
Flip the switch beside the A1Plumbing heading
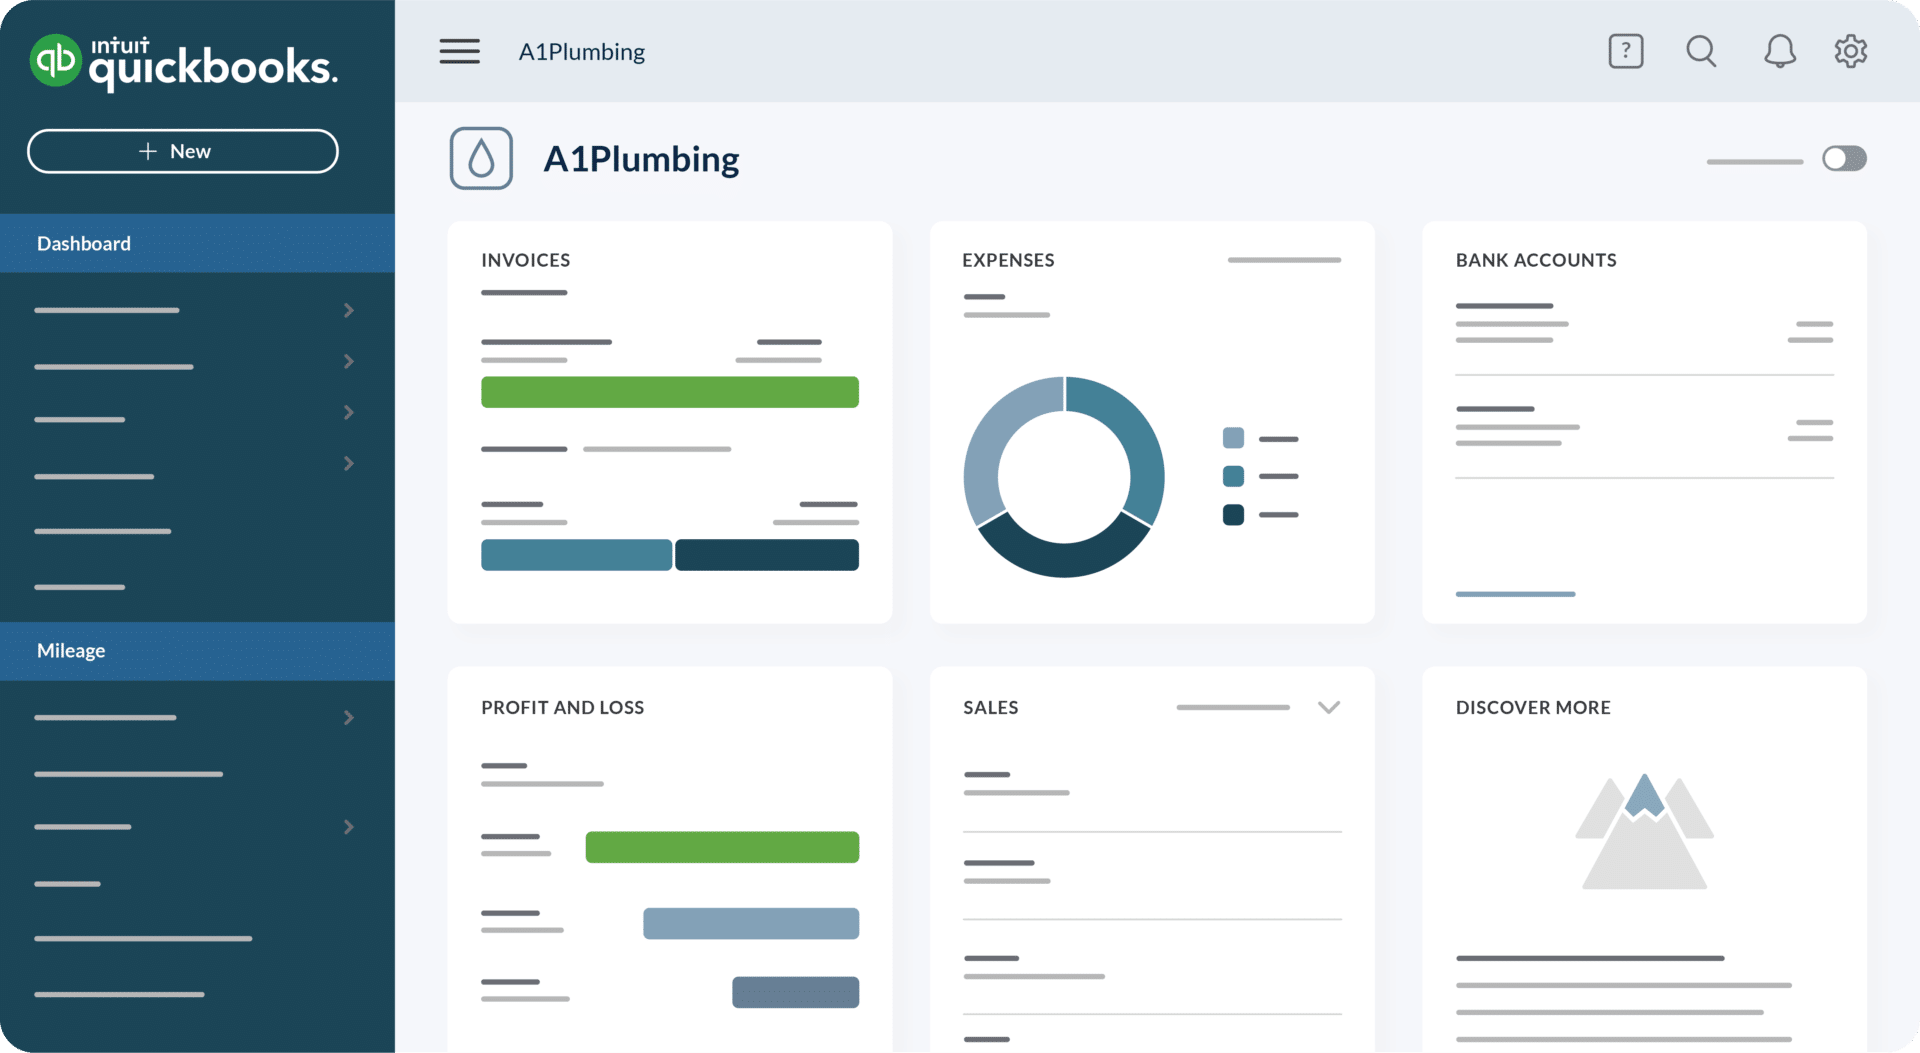point(1844,158)
